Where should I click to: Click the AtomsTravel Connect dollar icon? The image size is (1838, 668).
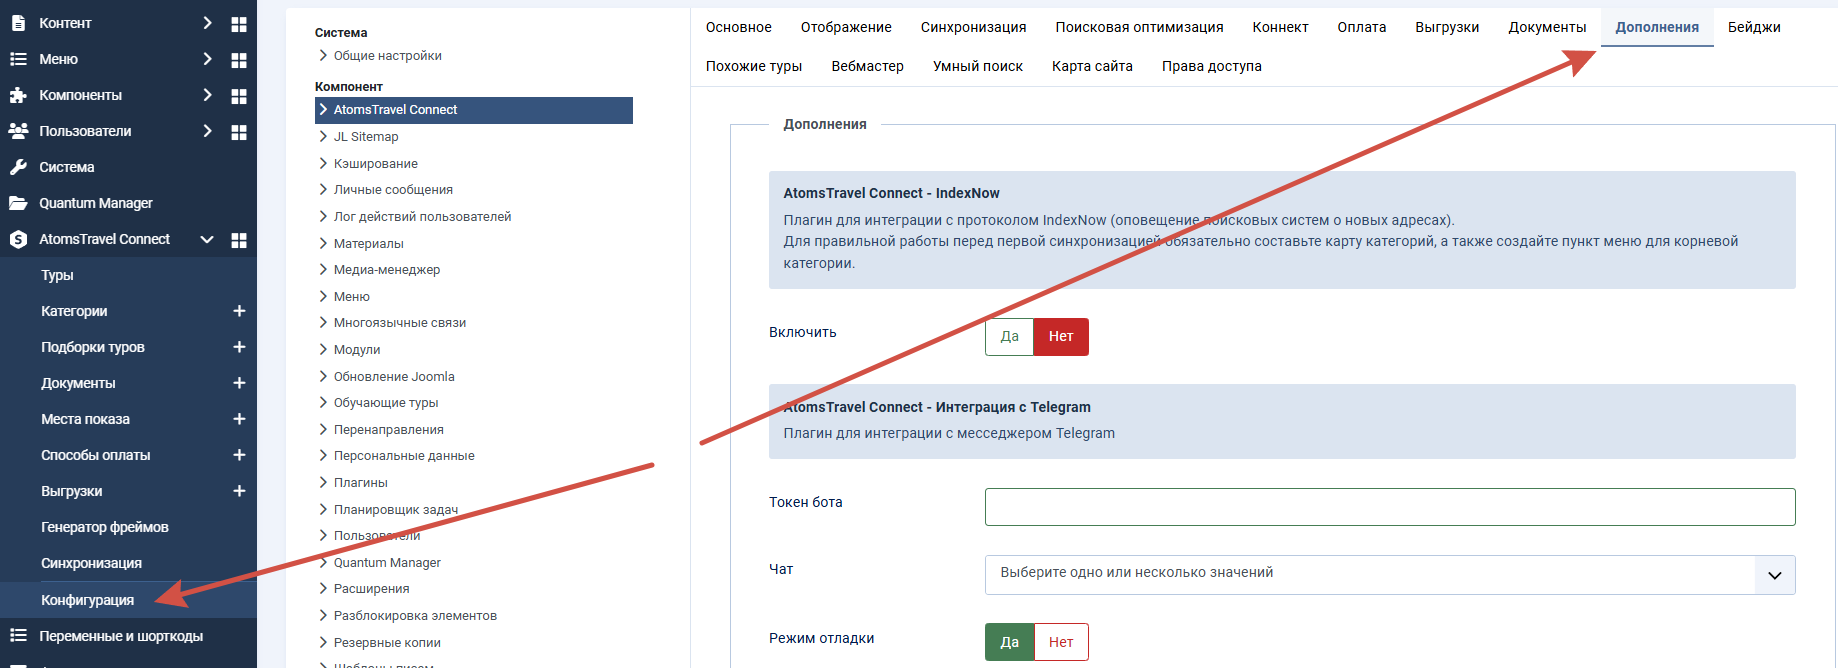tap(18, 239)
